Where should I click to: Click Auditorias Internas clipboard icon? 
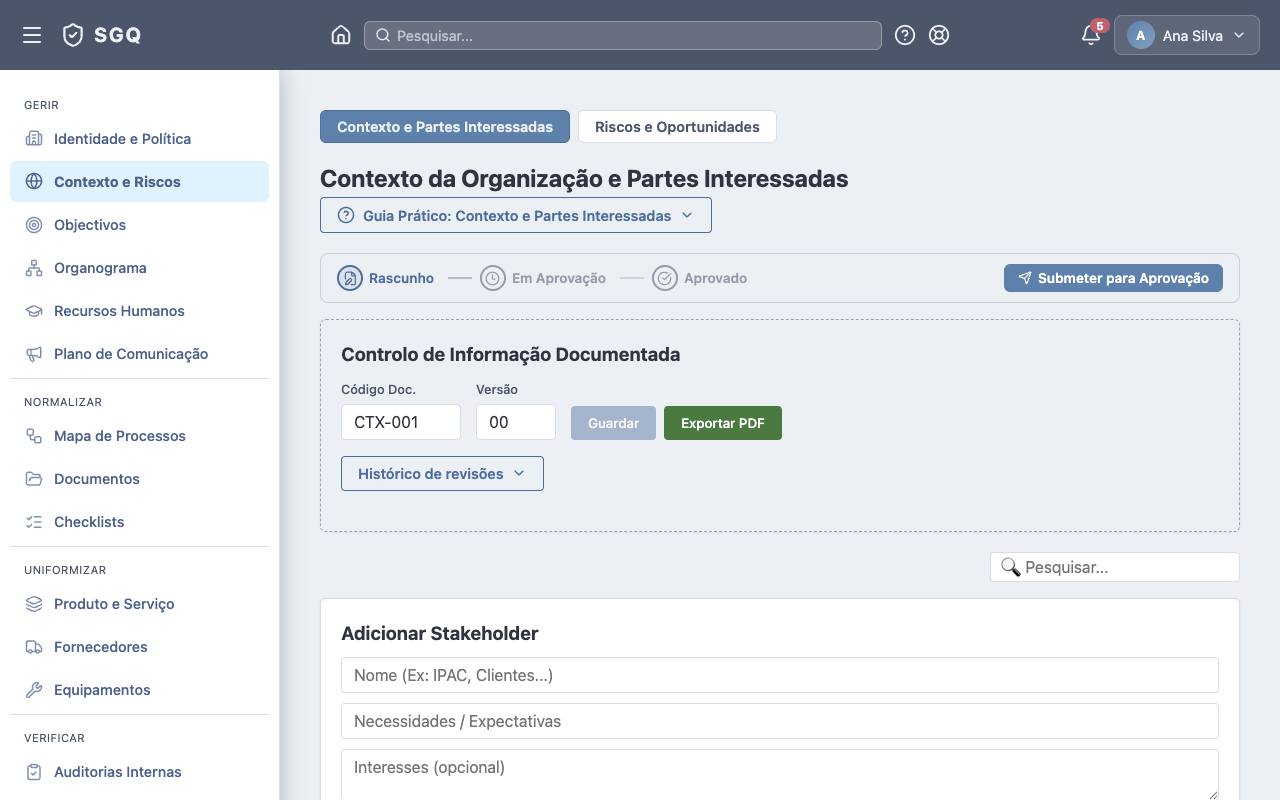click(34, 771)
